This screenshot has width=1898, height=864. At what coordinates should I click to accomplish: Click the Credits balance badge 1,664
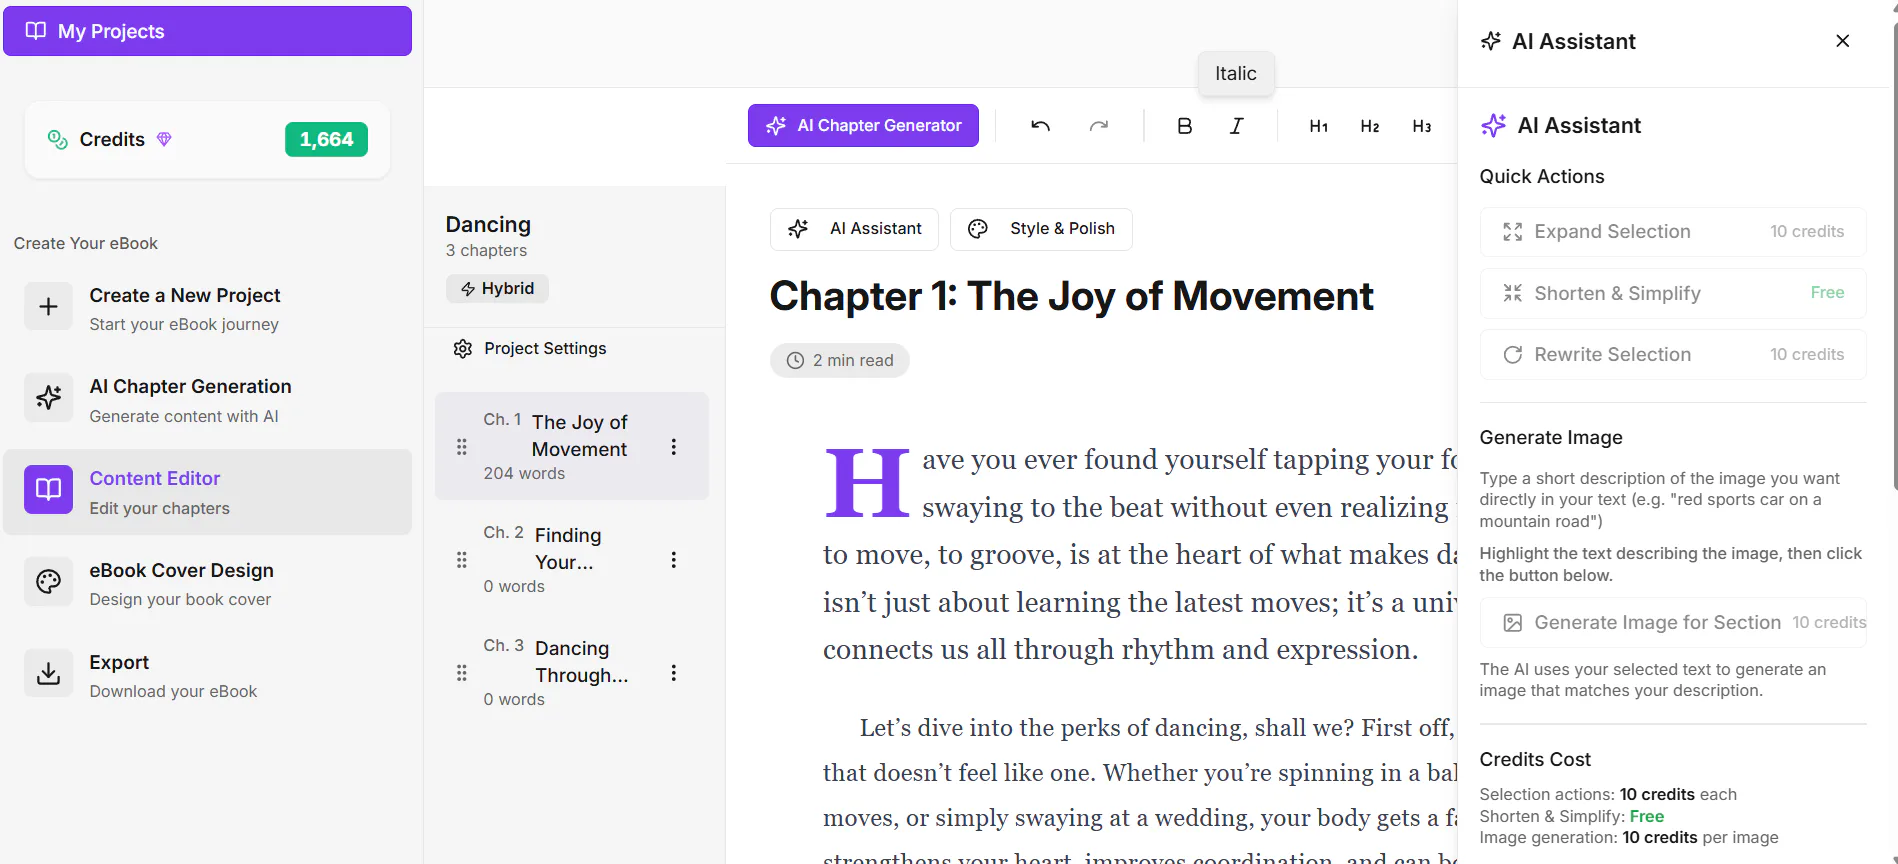click(326, 139)
